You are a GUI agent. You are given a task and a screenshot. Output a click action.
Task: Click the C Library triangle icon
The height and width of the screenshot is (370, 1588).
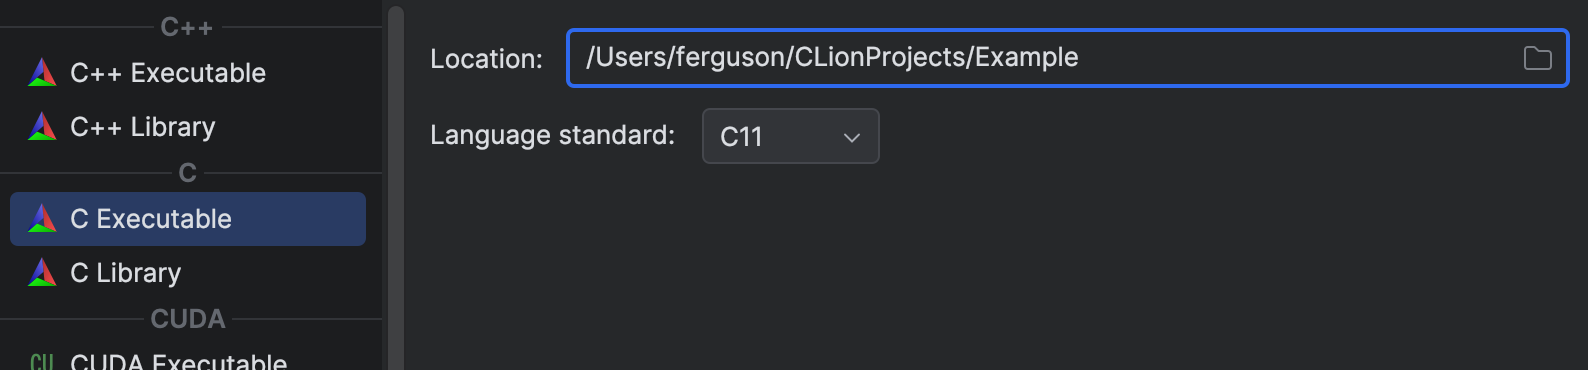pyautogui.click(x=42, y=272)
